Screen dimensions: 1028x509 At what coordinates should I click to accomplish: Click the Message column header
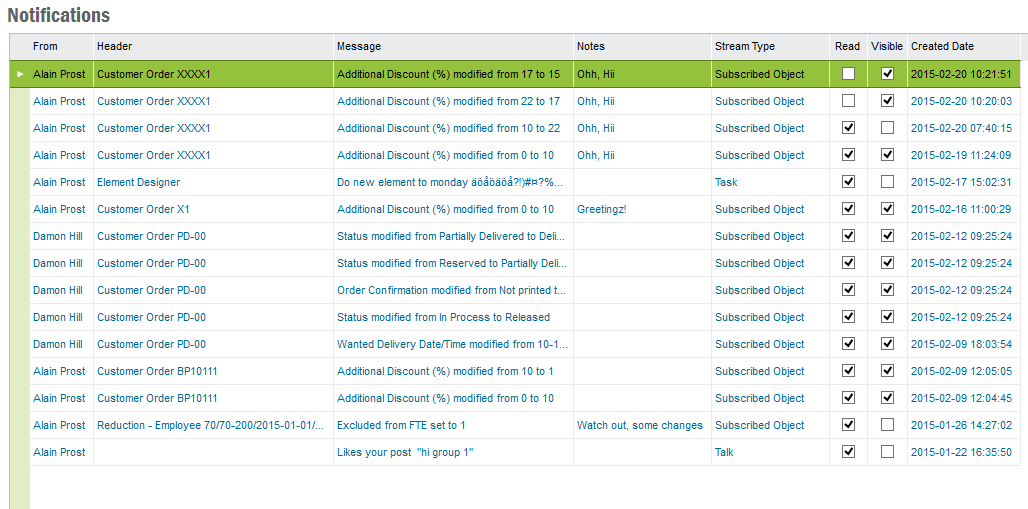tap(358, 46)
